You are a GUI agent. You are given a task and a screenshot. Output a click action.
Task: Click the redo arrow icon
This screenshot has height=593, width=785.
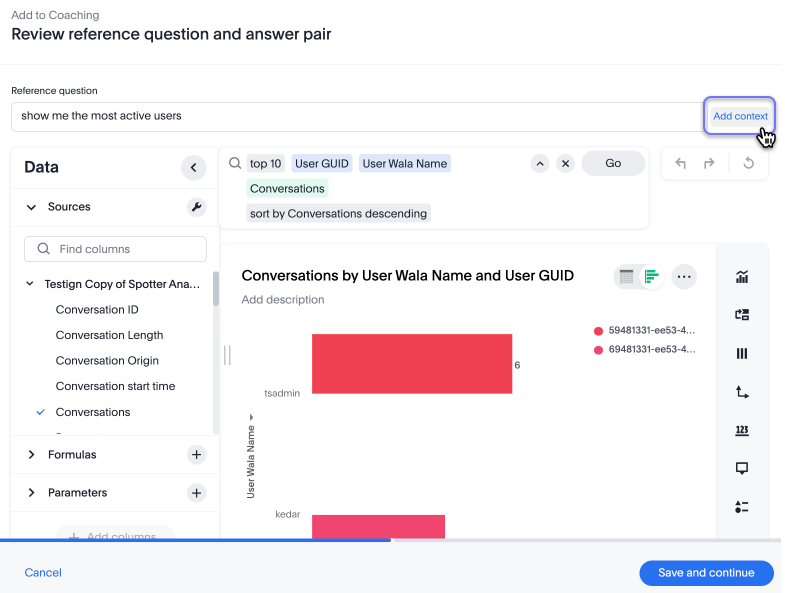709,163
